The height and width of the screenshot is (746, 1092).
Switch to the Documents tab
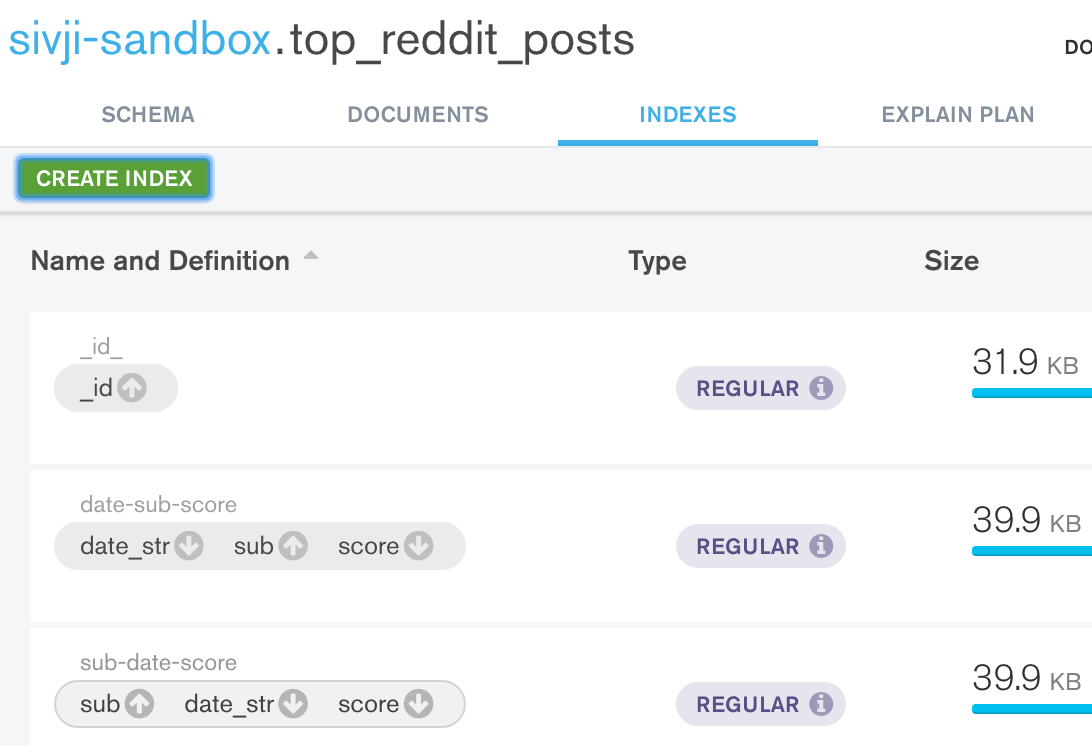418,115
